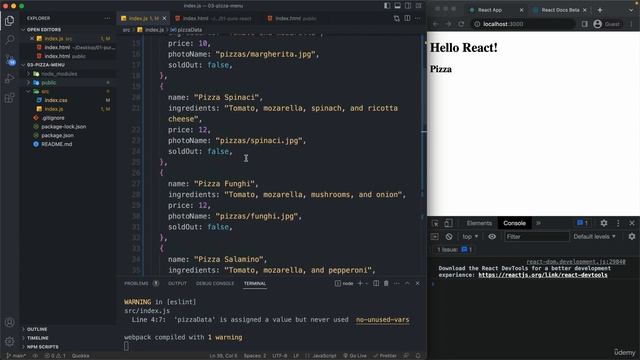Open the reactjs.org react-devtools link
This screenshot has width=640, height=360.
543,275
